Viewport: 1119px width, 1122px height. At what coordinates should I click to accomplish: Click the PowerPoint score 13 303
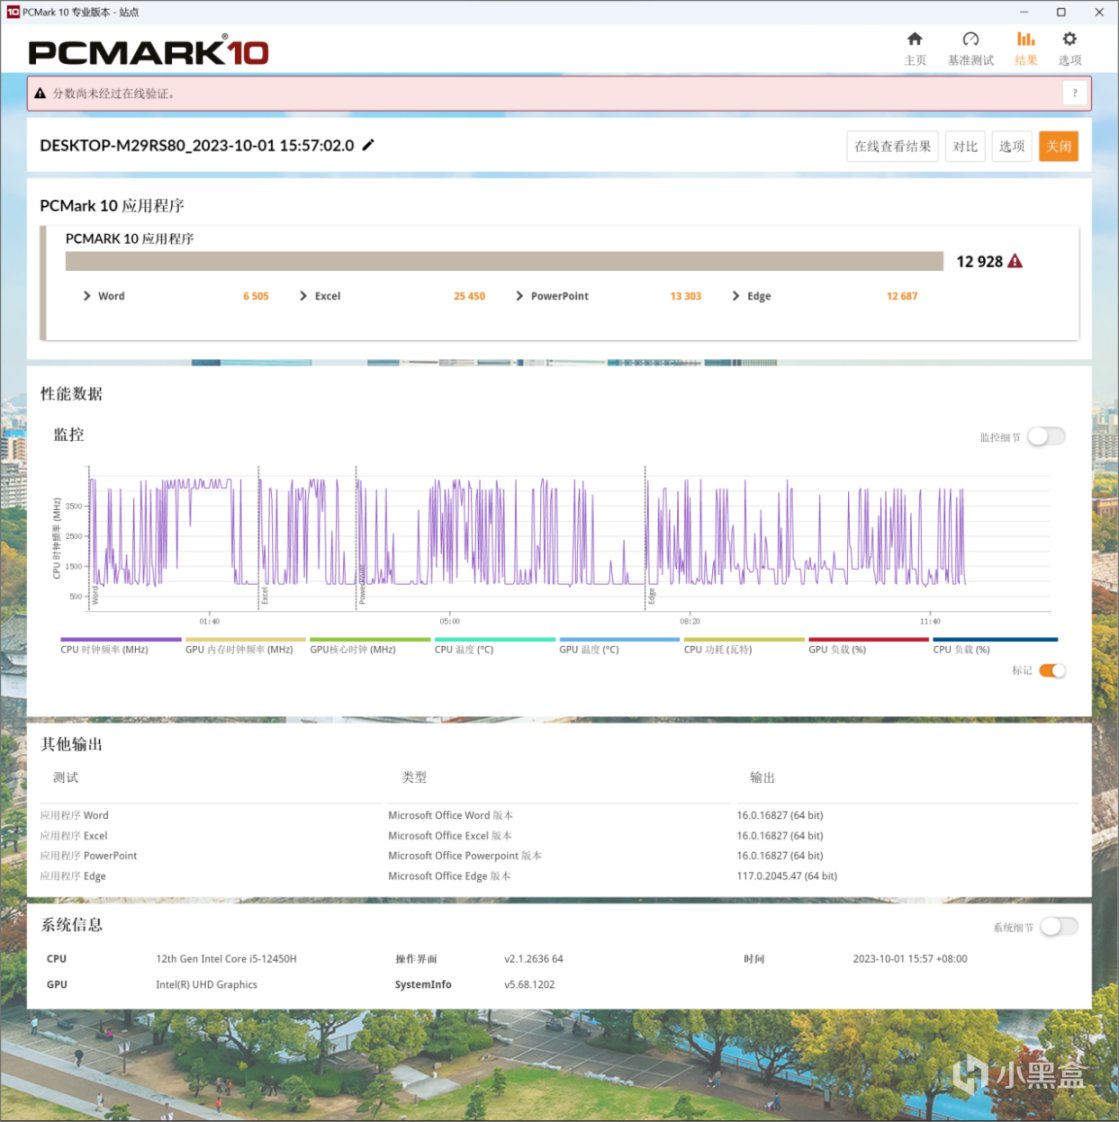pos(685,296)
